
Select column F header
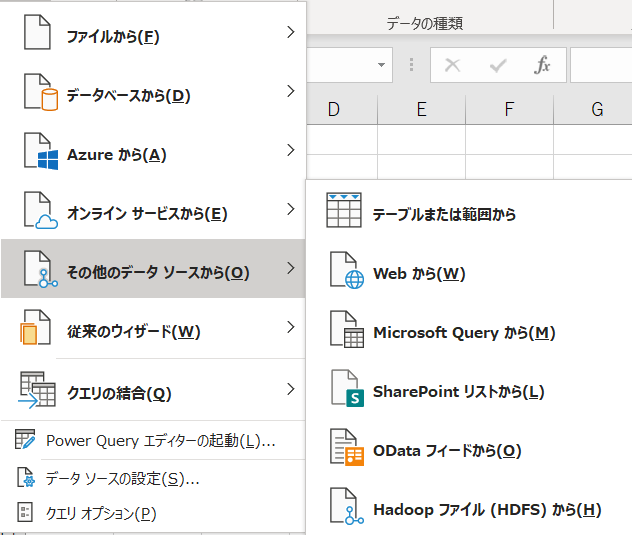coord(509,110)
